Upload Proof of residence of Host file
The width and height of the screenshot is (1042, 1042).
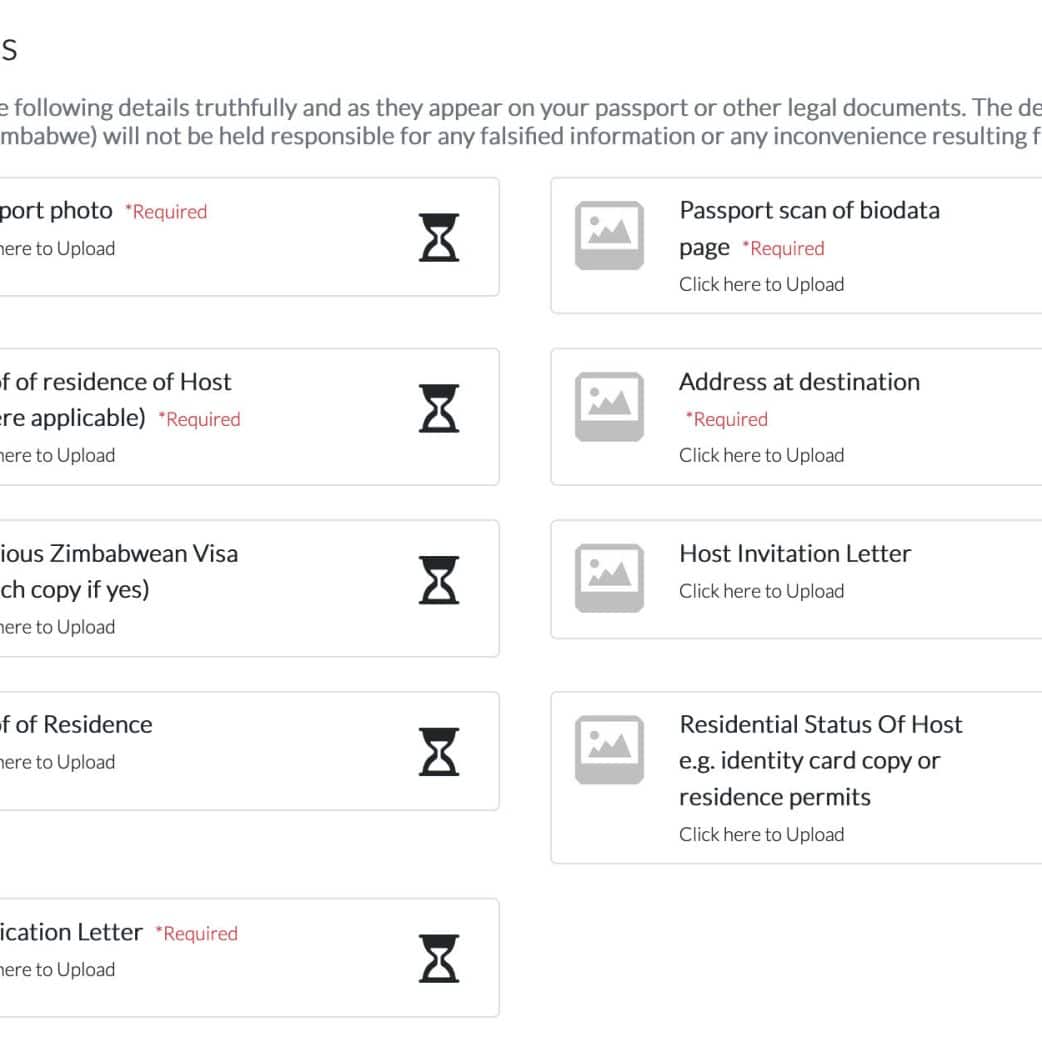point(57,456)
